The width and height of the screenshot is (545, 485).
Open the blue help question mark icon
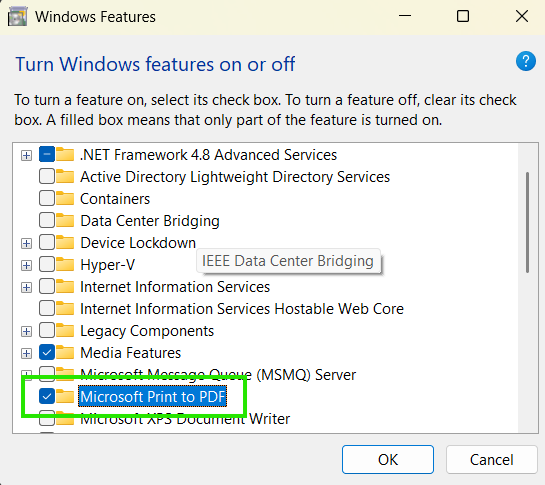(526, 61)
